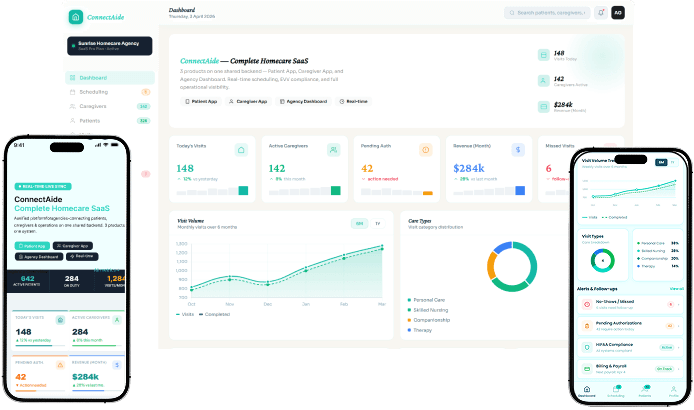Click Patients badge count in desktop sidebar

pos(143,120)
